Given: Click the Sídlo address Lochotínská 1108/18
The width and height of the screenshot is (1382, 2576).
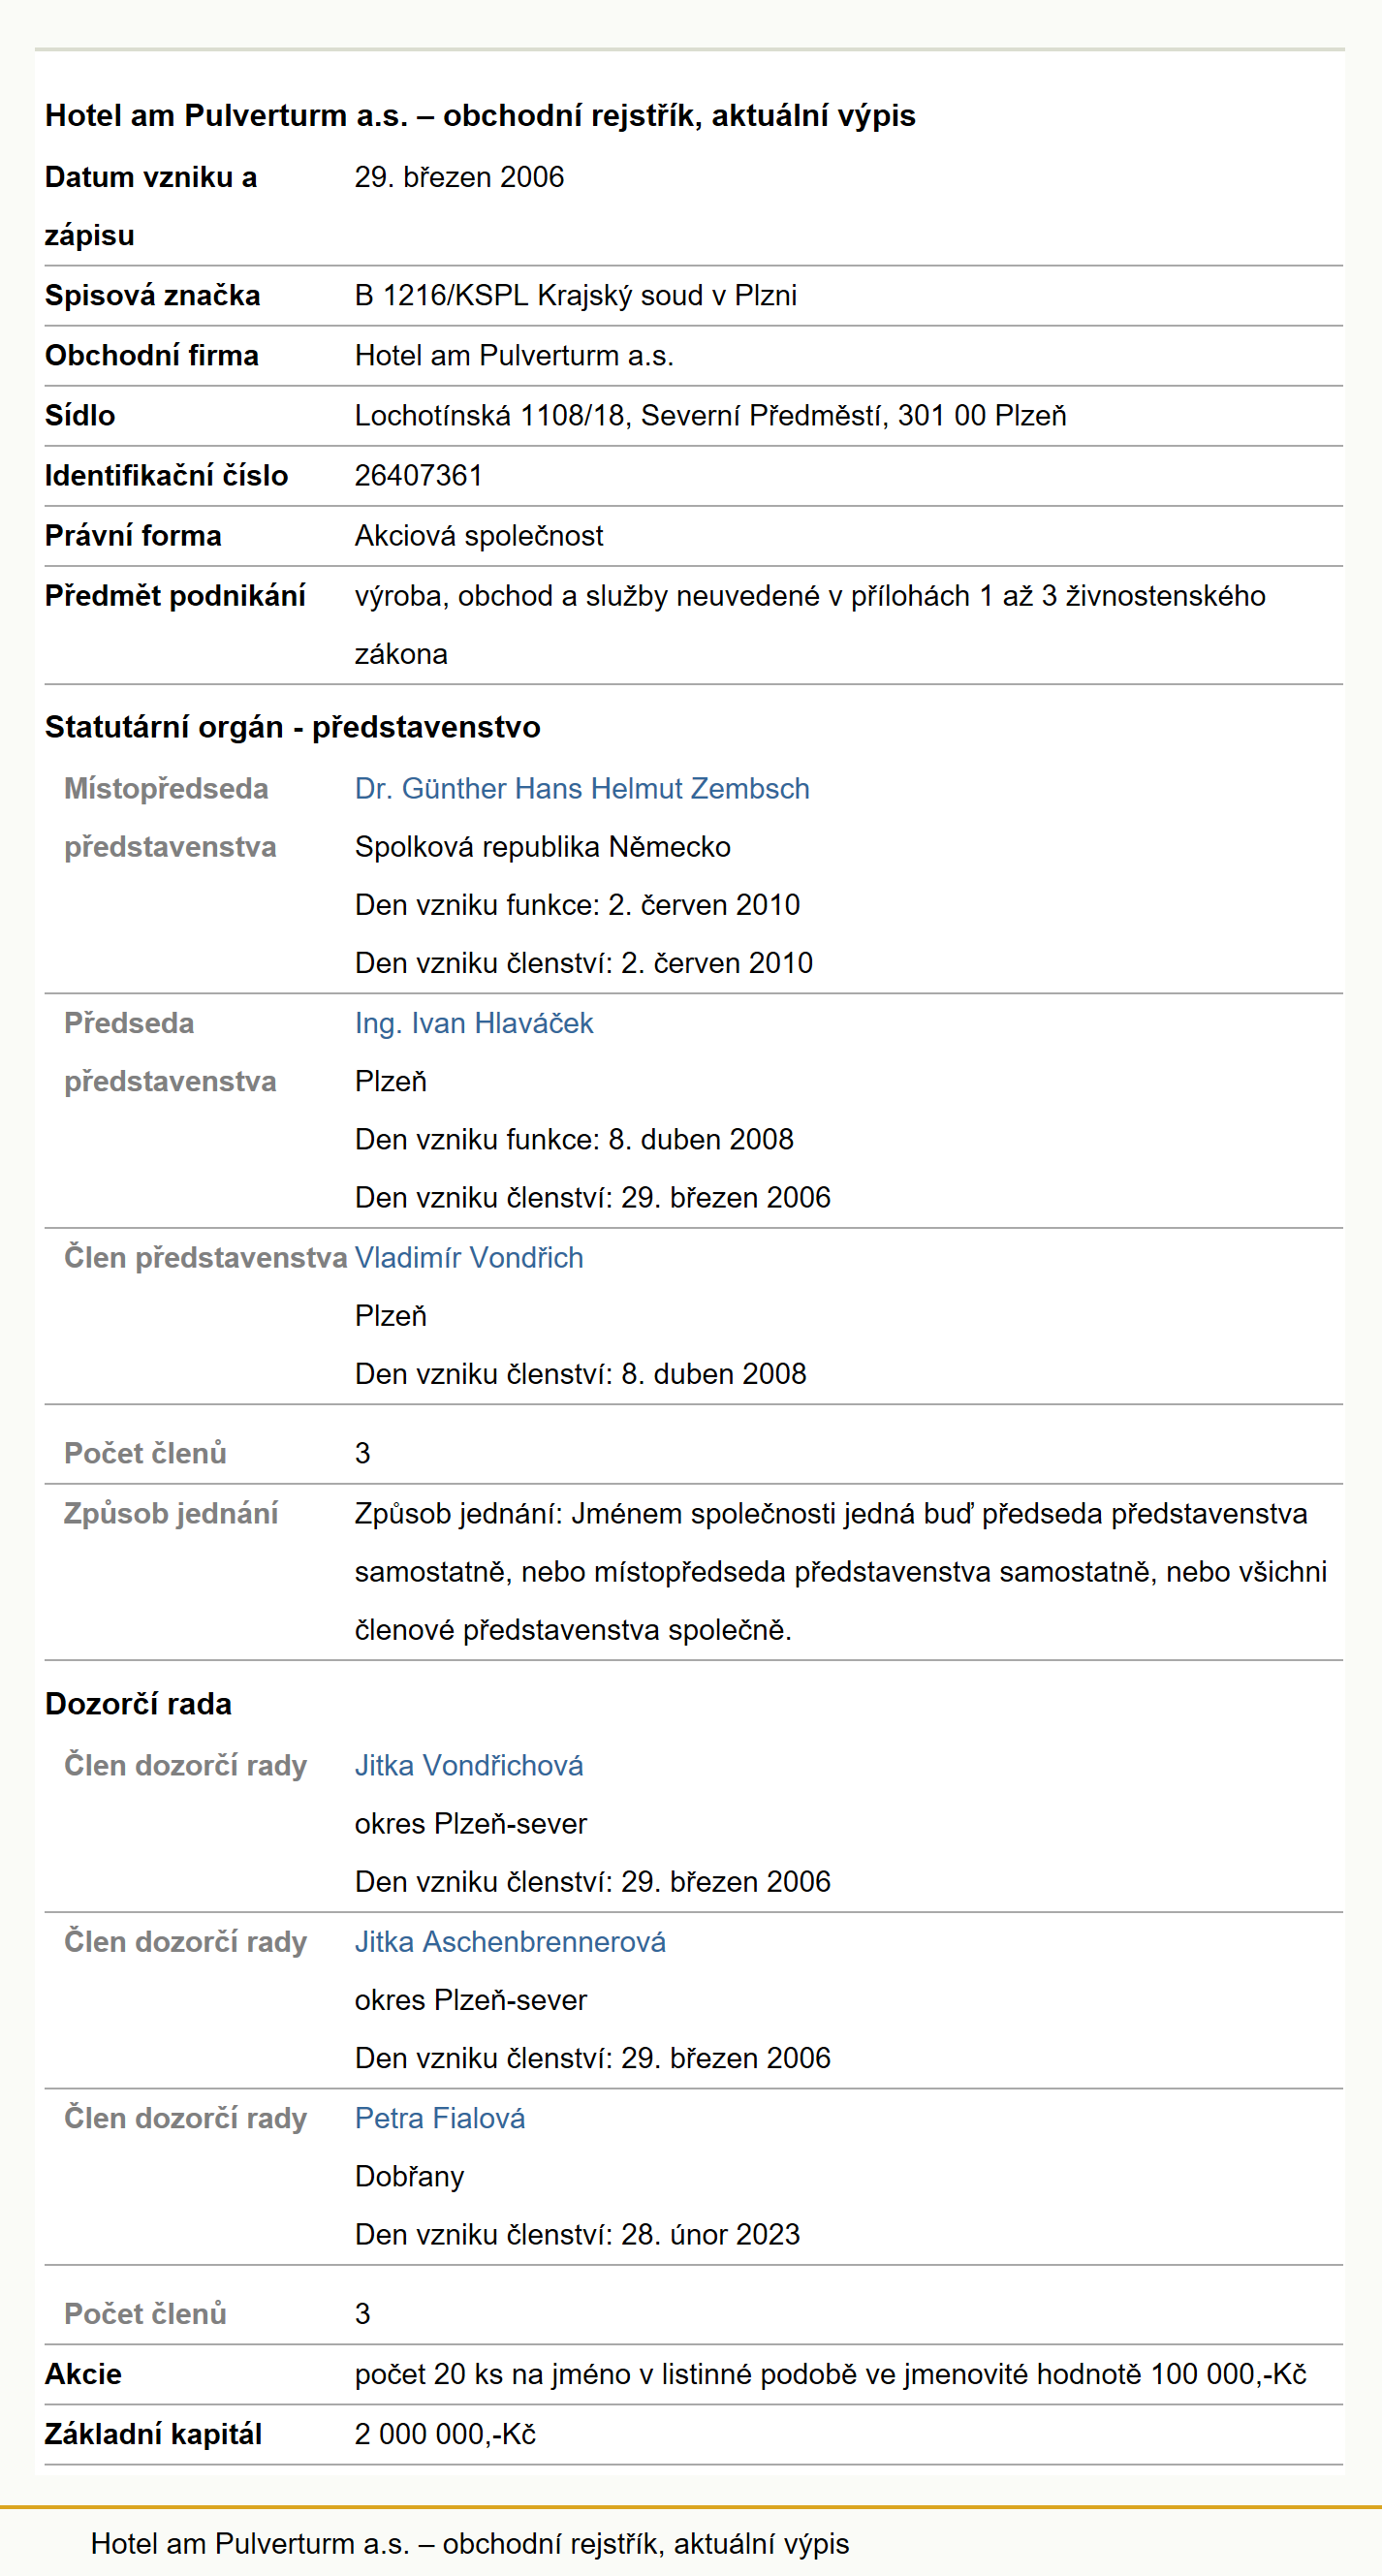Looking at the screenshot, I should [710, 416].
